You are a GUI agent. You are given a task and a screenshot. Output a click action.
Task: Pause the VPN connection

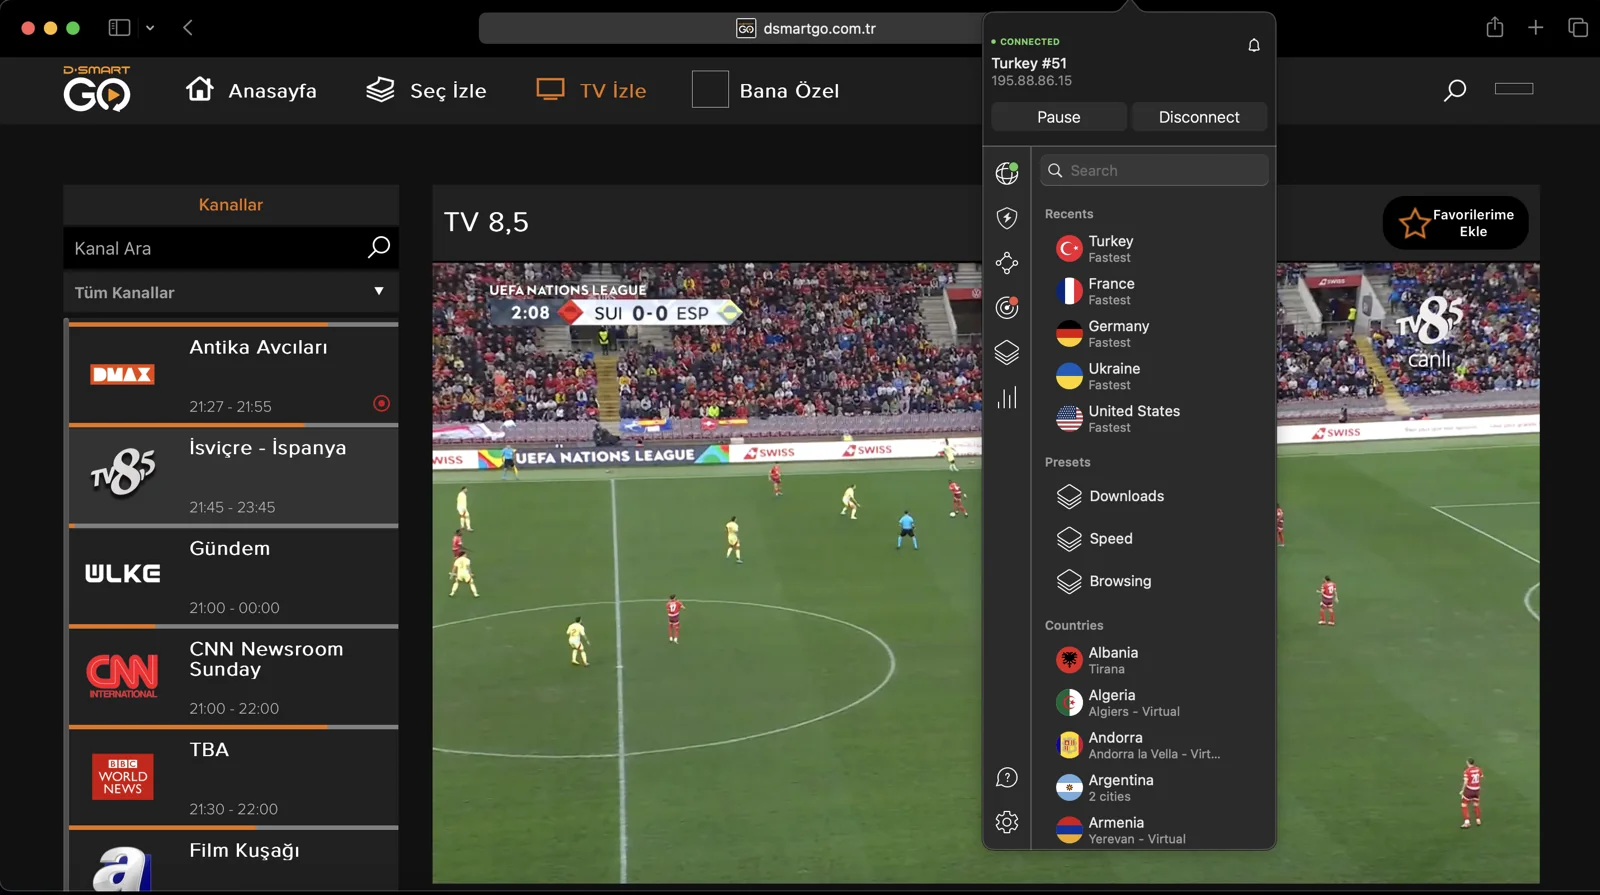pos(1058,117)
